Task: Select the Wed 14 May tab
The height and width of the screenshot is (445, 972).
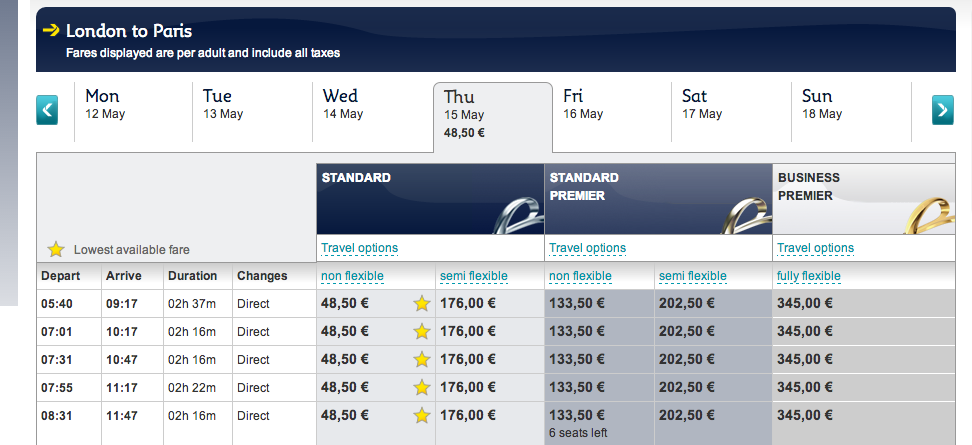Action: point(373,112)
